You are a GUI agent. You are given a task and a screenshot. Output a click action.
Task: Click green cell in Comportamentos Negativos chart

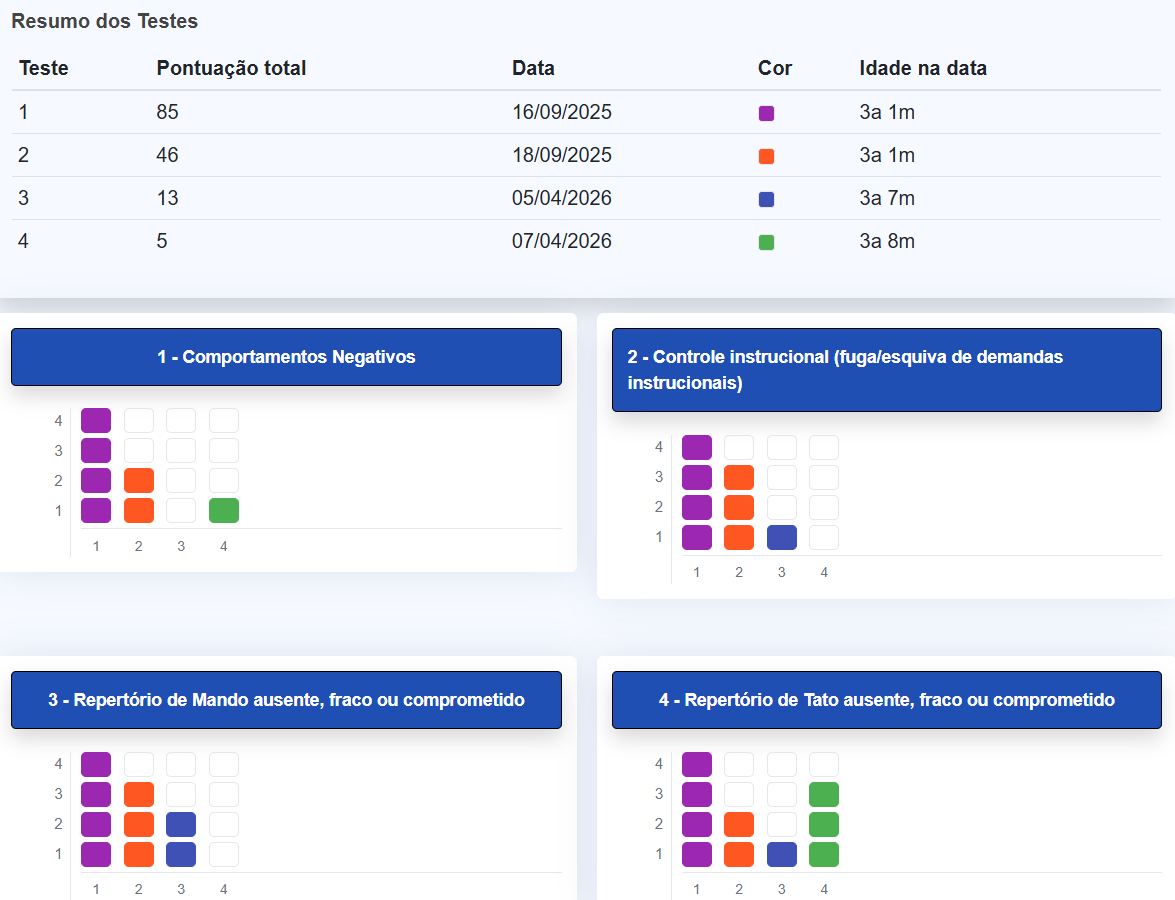(x=224, y=510)
